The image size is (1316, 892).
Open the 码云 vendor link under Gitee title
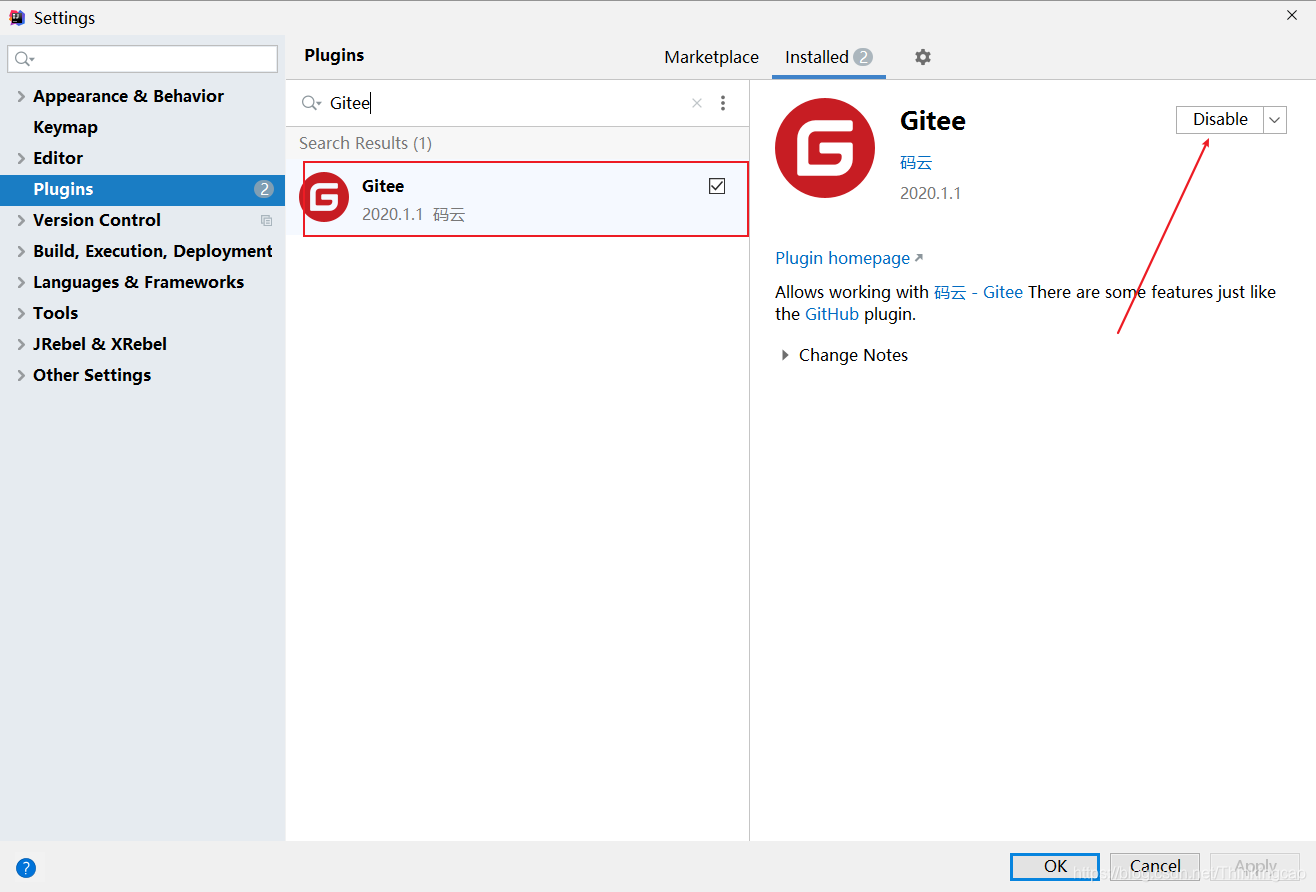[x=916, y=163]
